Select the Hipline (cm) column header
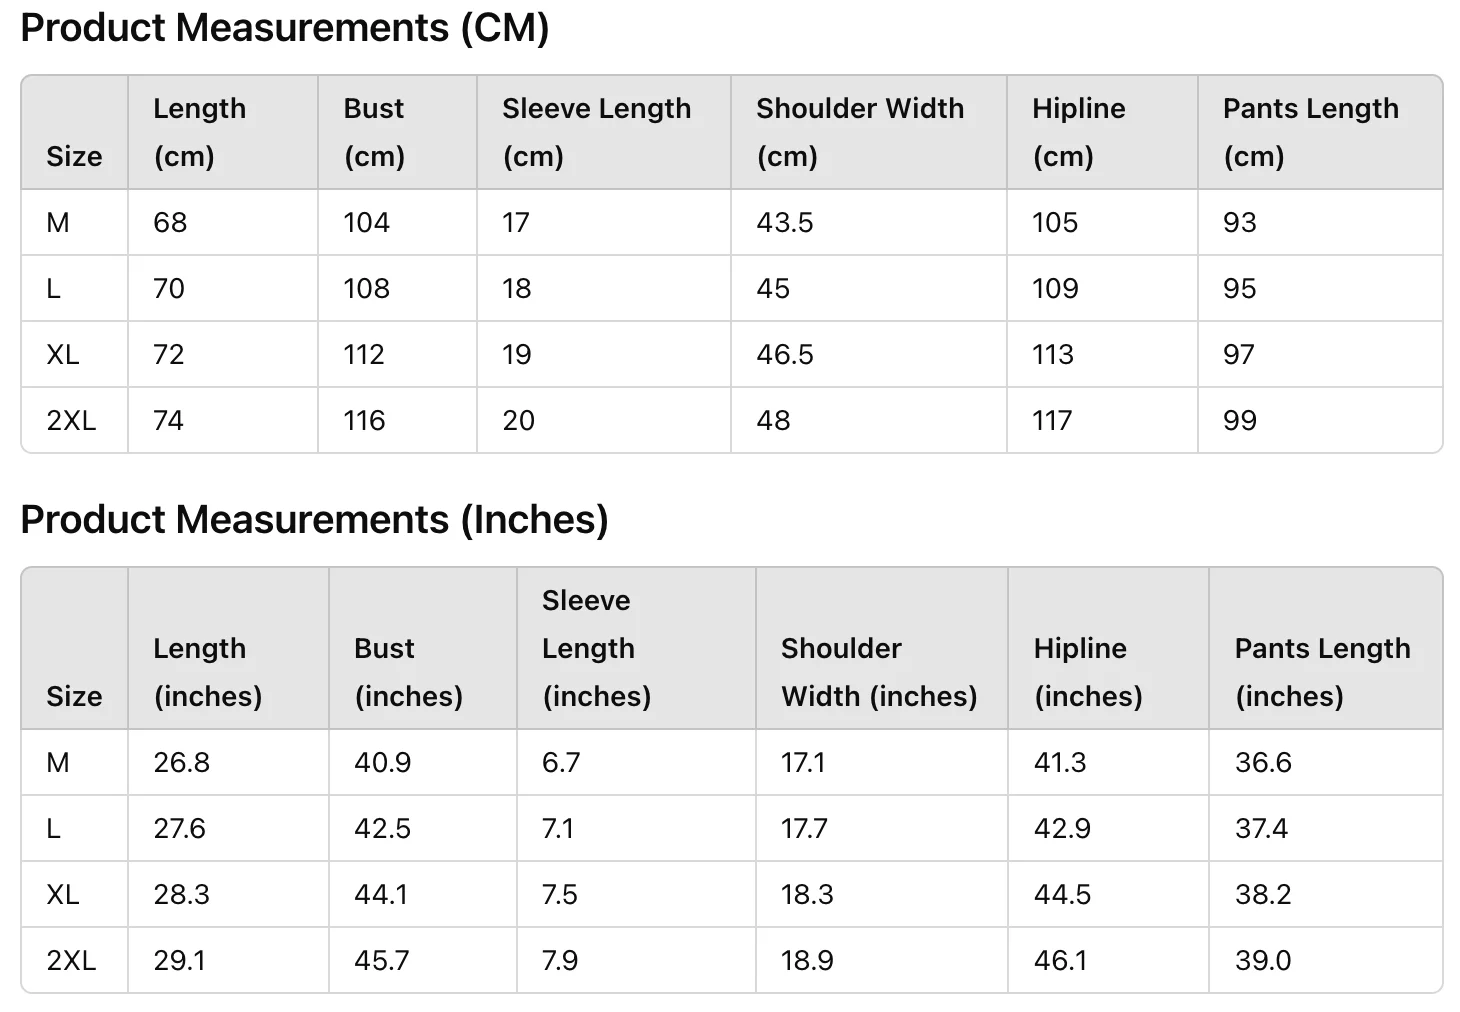This screenshot has width=1460, height=1012. tap(1102, 132)
